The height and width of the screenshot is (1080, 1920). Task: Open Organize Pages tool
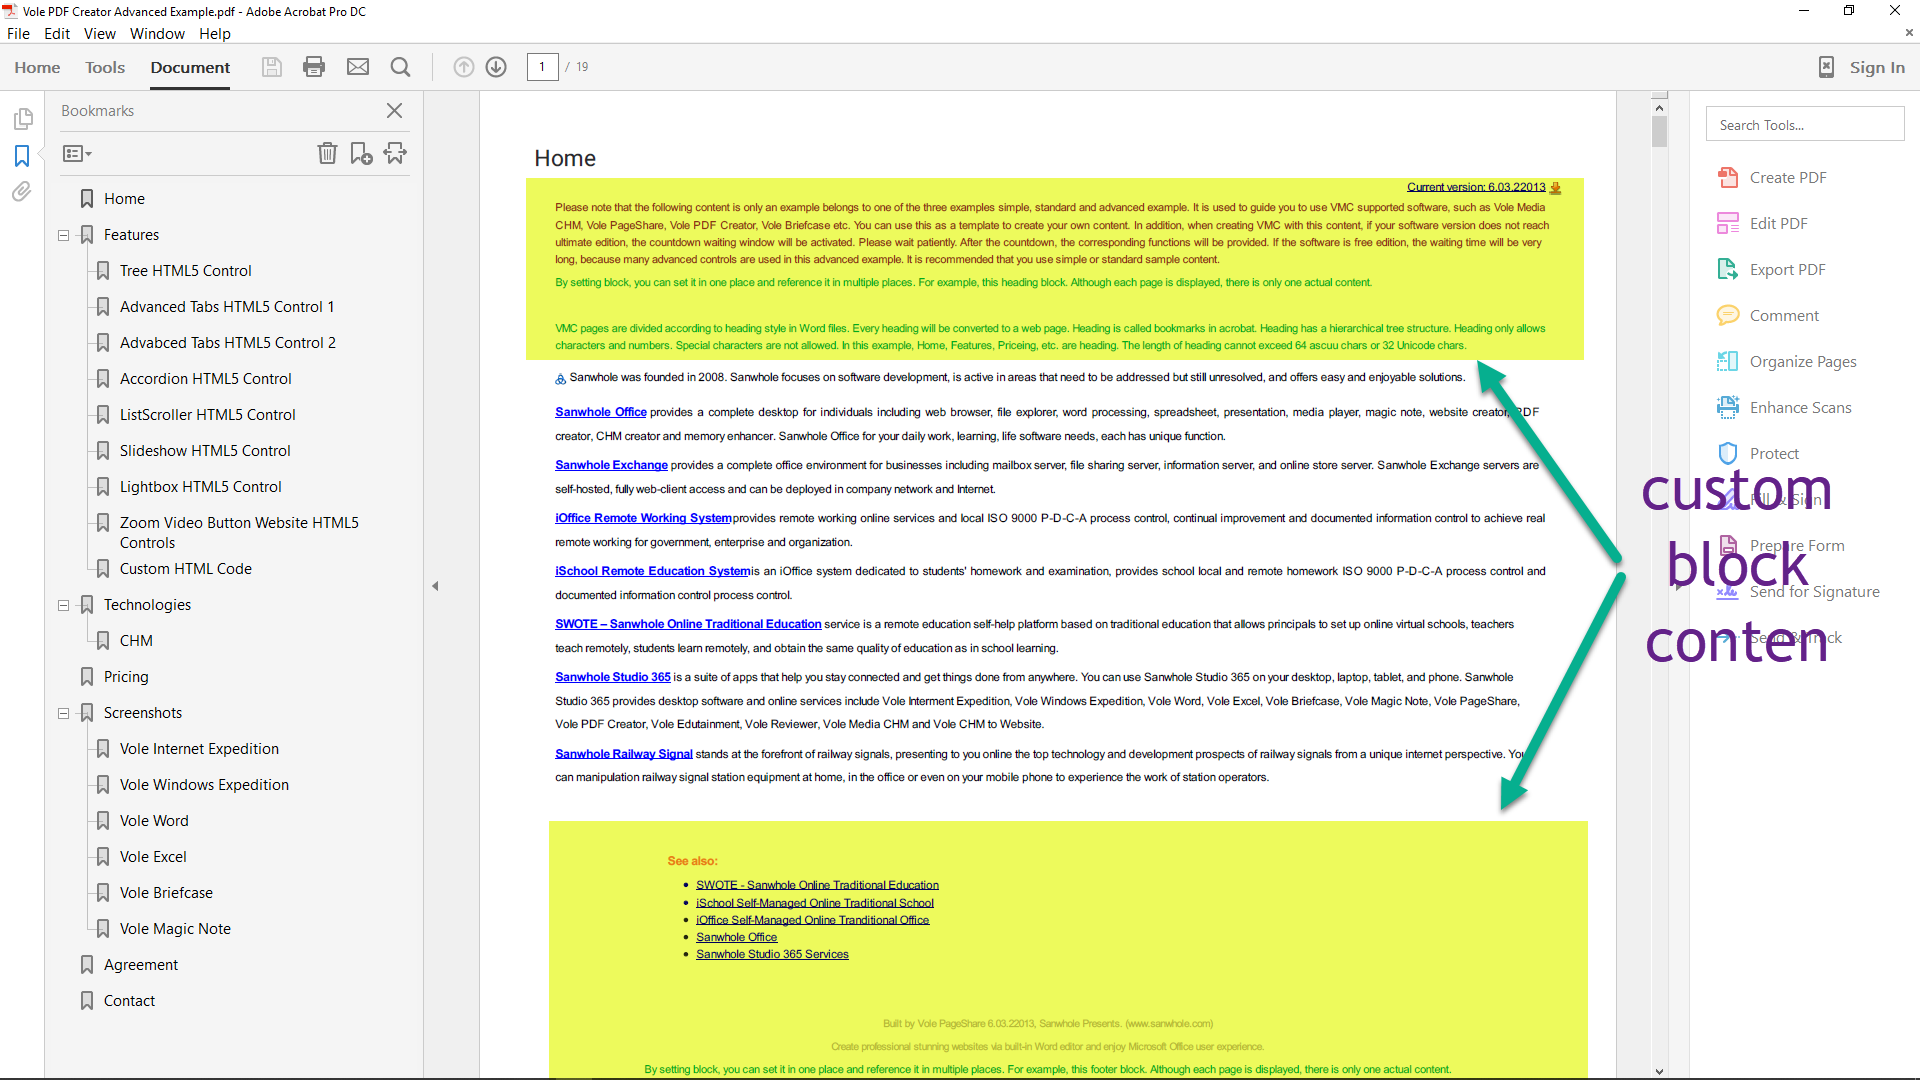click(1786, 362)
